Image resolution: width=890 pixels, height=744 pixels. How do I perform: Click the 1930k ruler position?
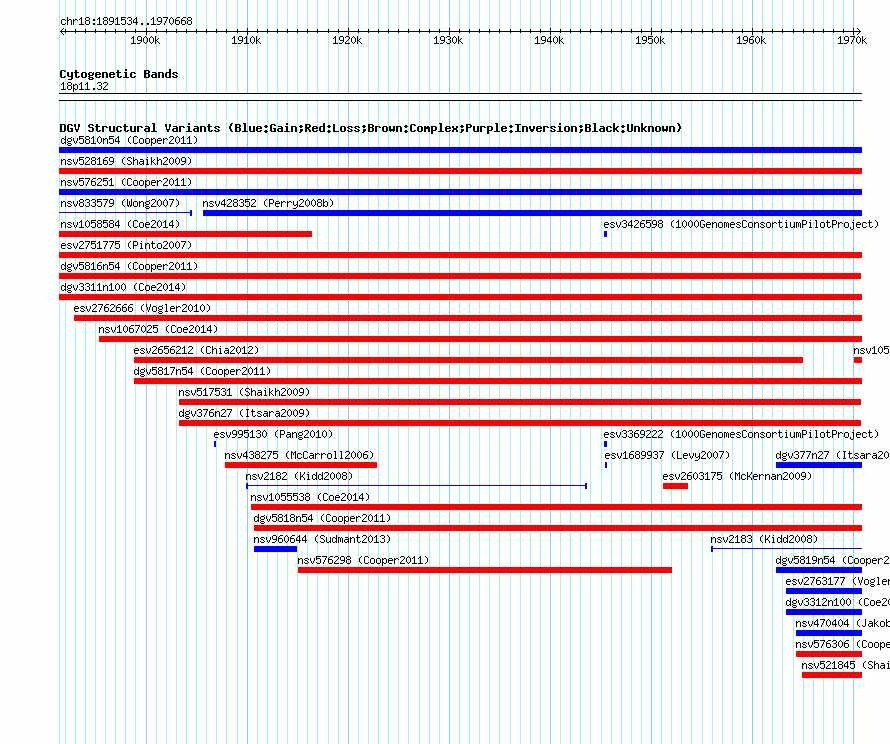pyautogui.click(x=448, y=40)
